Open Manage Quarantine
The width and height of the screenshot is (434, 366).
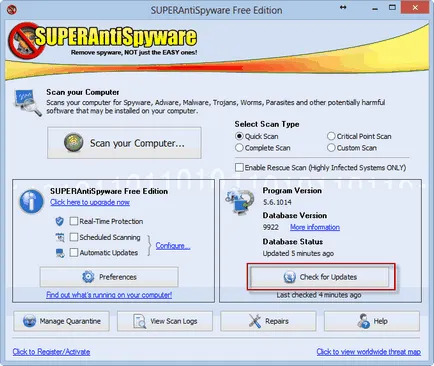tap(61, 321)
